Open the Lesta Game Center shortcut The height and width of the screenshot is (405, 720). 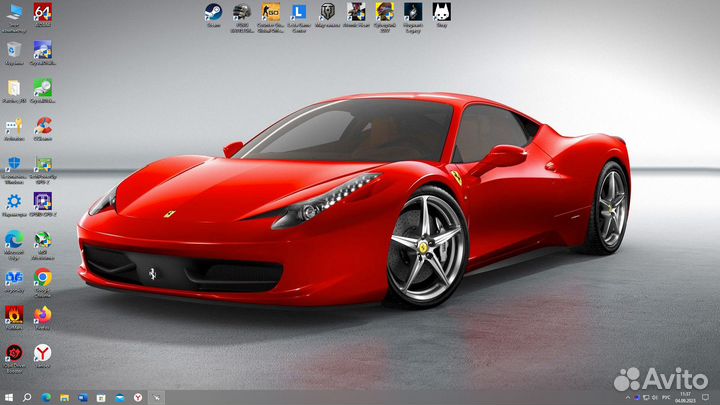click(x=299, y=18)
